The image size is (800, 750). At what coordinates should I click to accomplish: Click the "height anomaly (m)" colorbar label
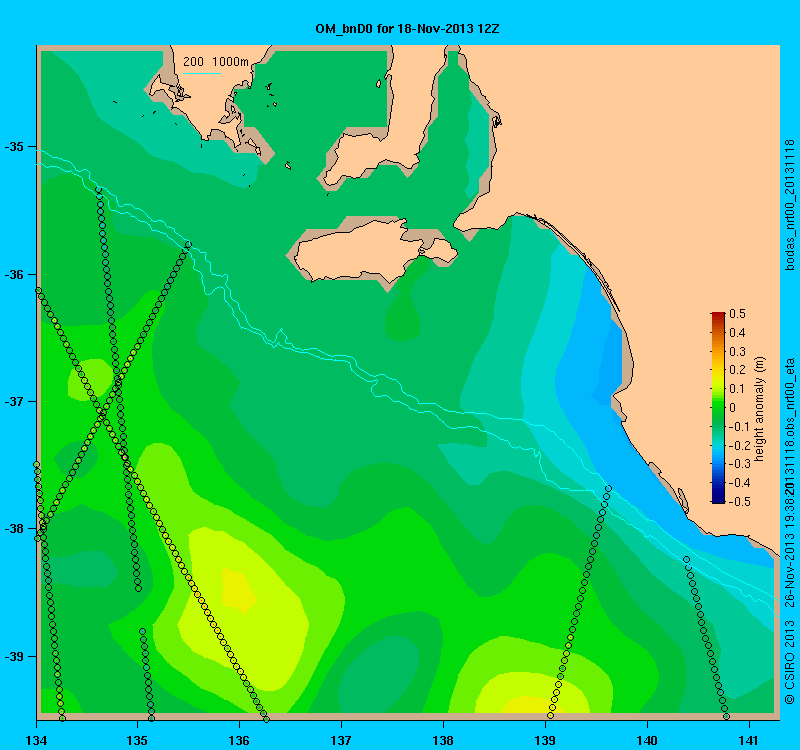[761, 408]
